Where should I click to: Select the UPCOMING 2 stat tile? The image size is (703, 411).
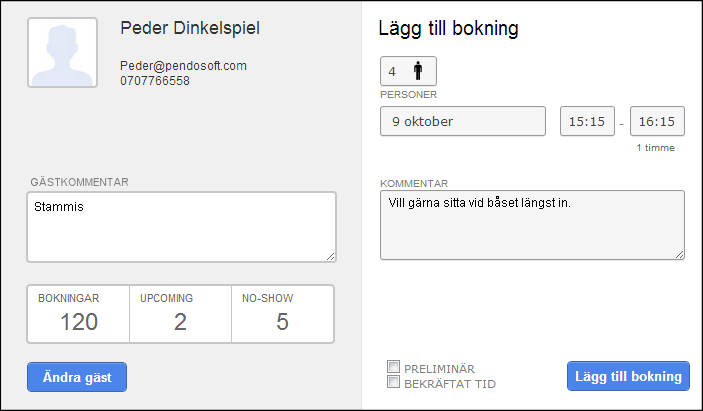pyautogui.click(x=180, y=314)
